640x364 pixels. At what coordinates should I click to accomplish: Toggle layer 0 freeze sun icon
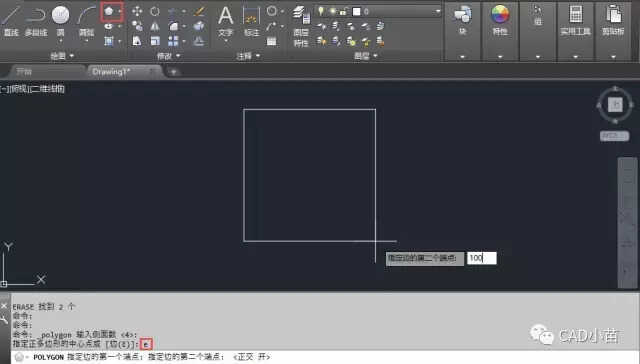pos(333,11)
